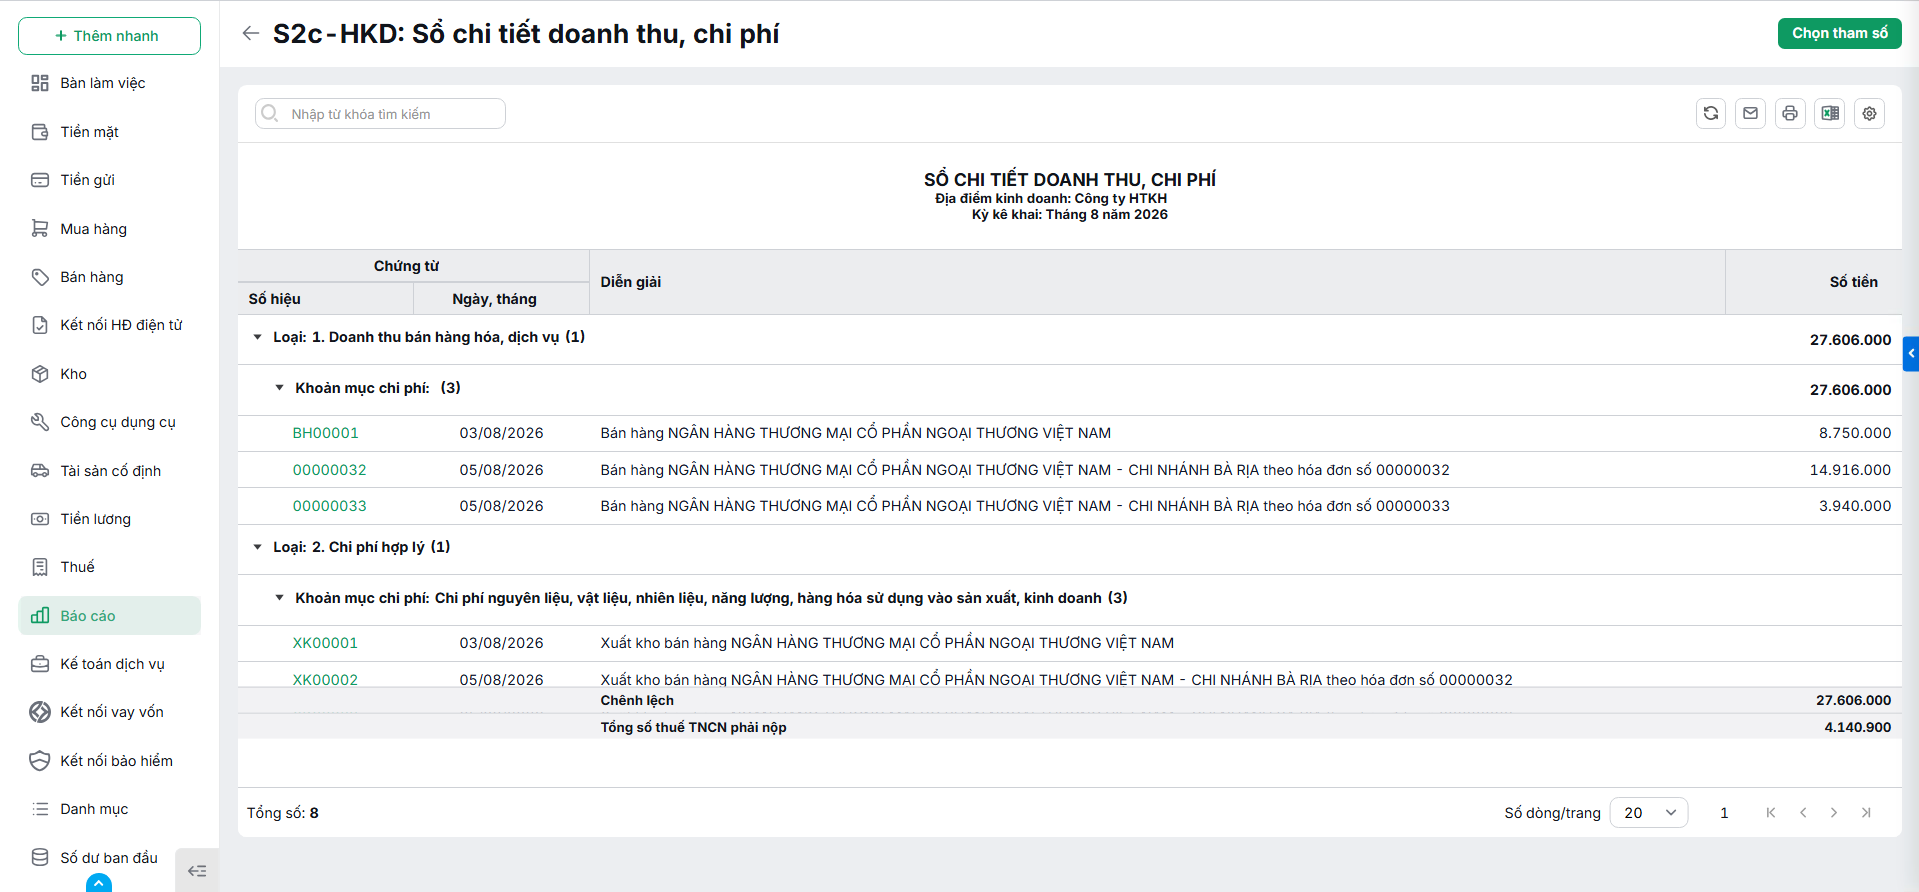The height and width of the screenshot is (892, 1919).
Task: Send the report by email icon
Action: (1750, 113)
